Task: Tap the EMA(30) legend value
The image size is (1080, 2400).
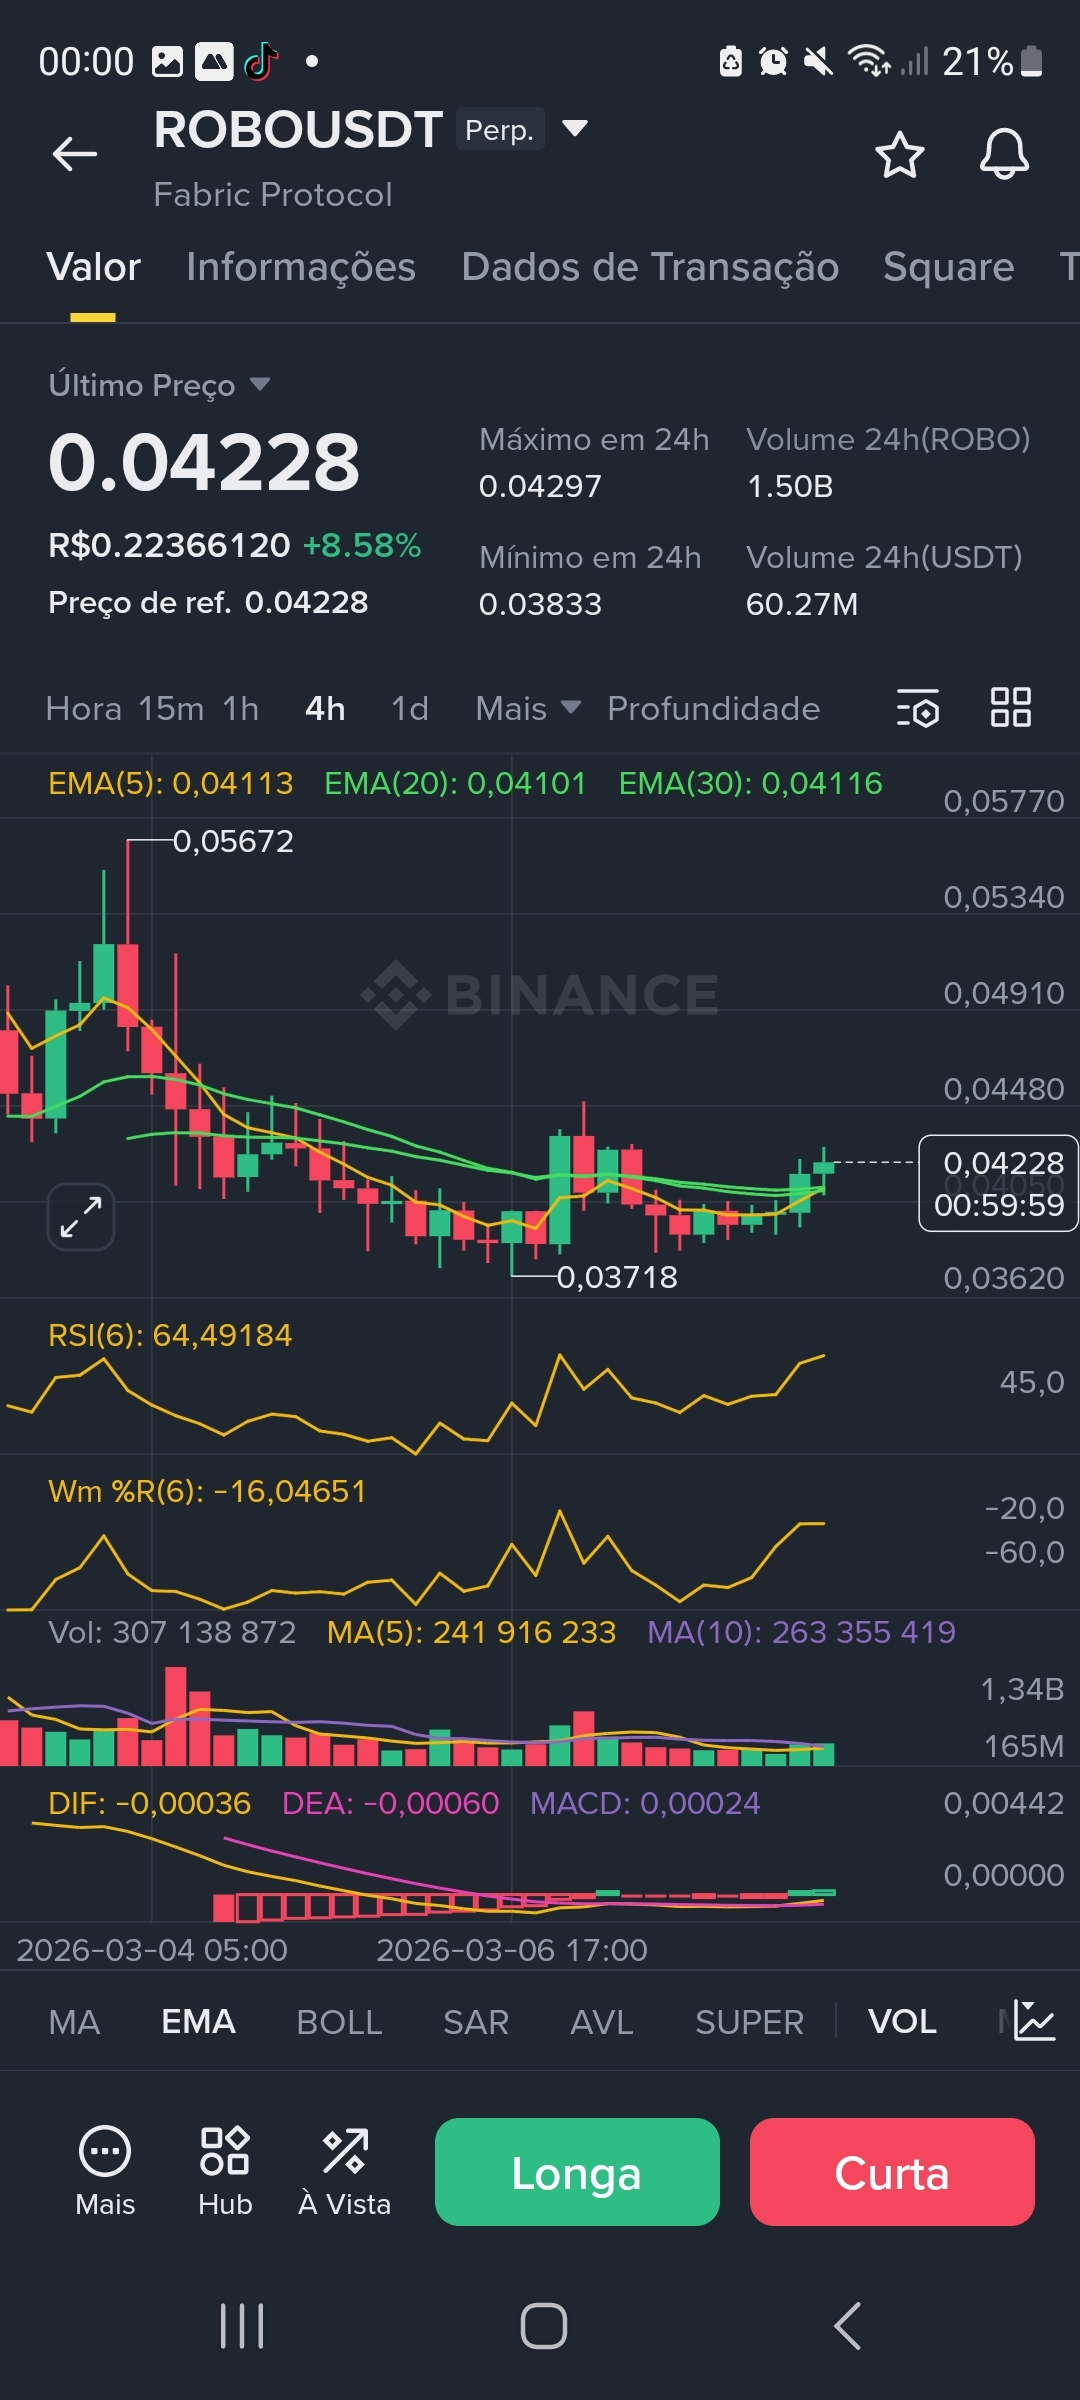Action: [x=751, y=783]
